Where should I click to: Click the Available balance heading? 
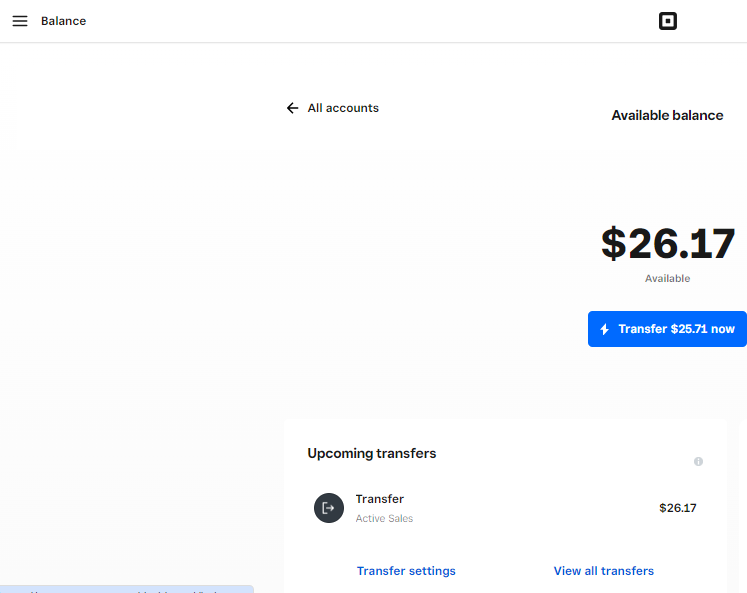667,115
